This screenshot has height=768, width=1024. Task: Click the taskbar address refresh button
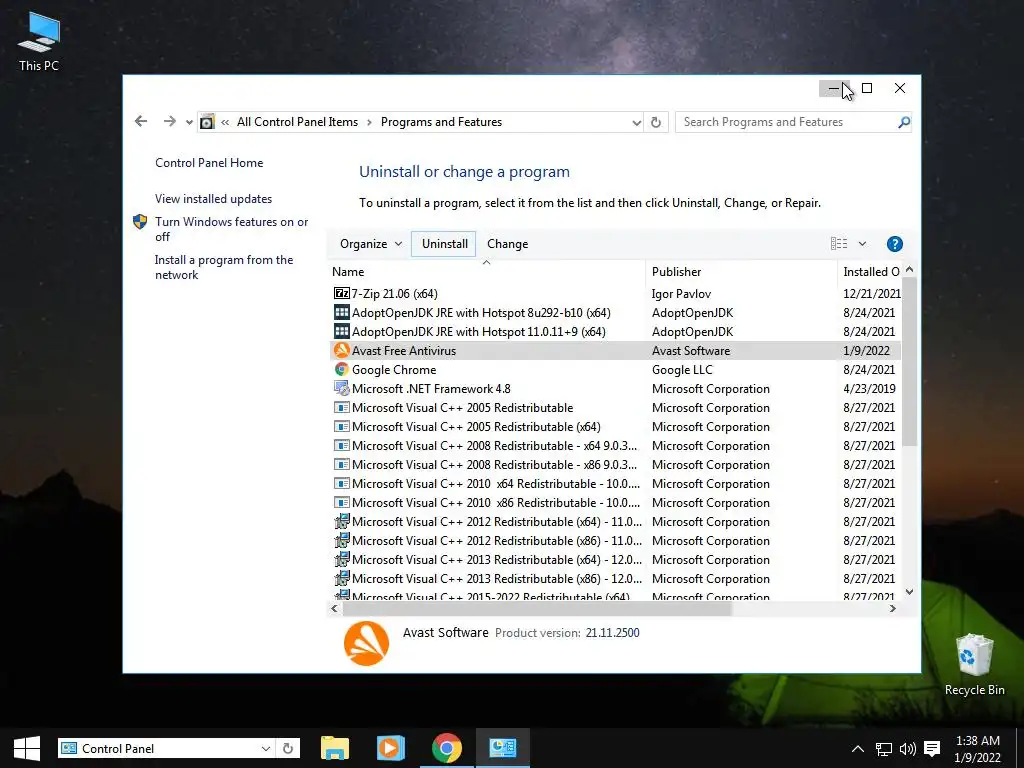[288, 748]
